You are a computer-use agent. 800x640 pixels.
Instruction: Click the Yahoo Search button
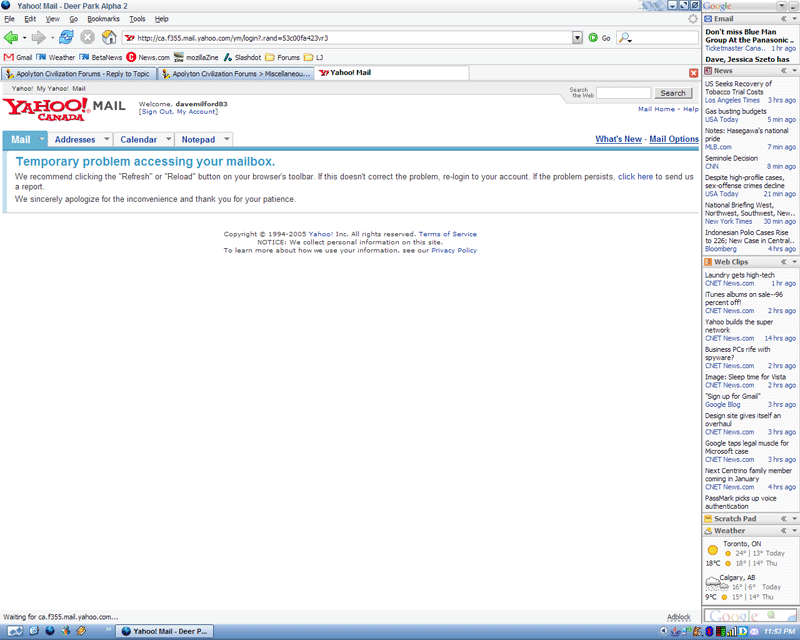[672, 93]
